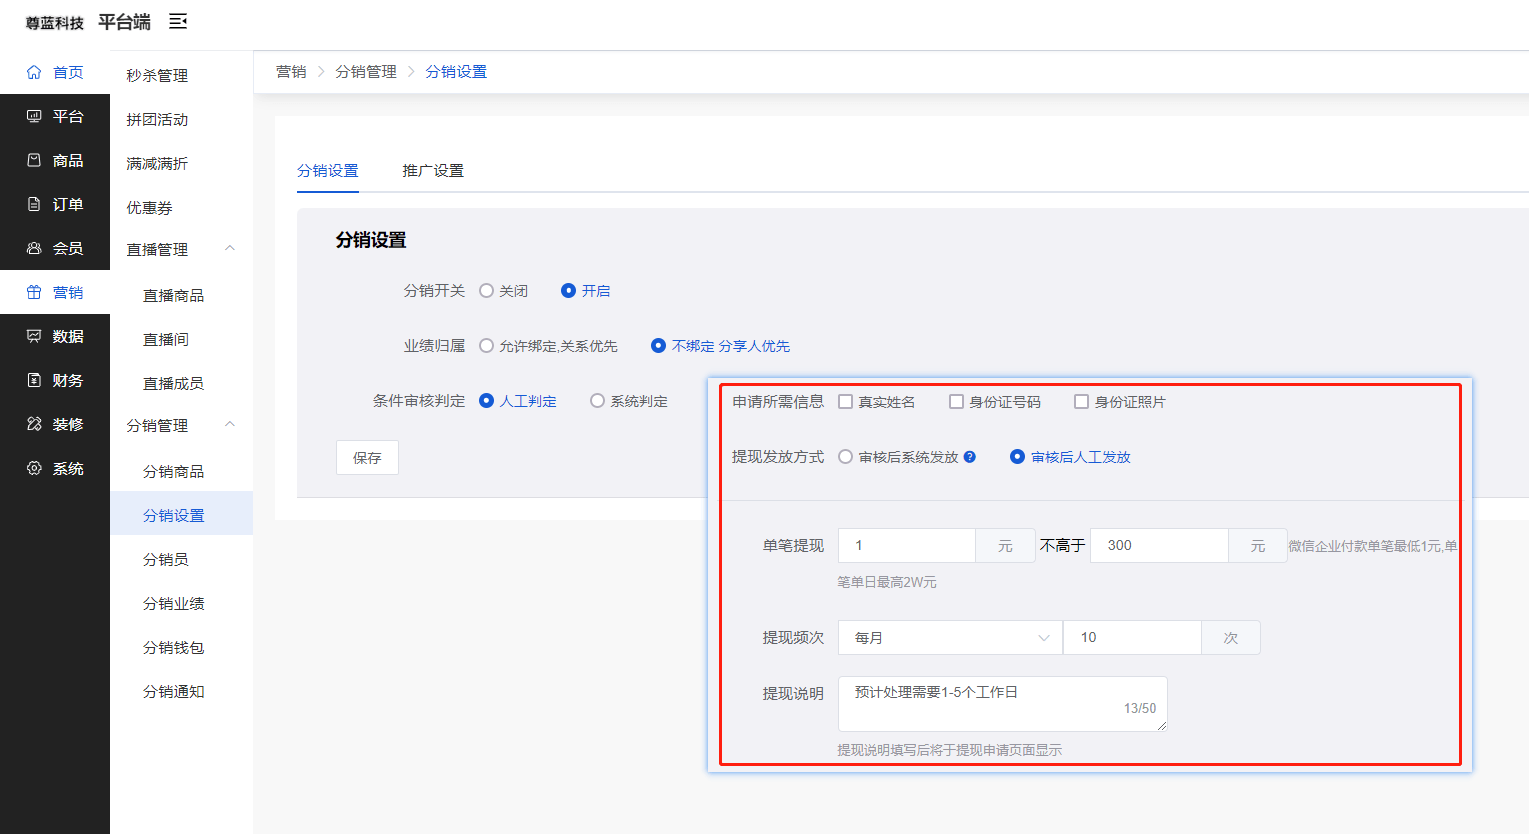Click the gift icon beside 营销
This screenshot has height=834, width=1529.
pyautogui.click(x=34, y=292)
